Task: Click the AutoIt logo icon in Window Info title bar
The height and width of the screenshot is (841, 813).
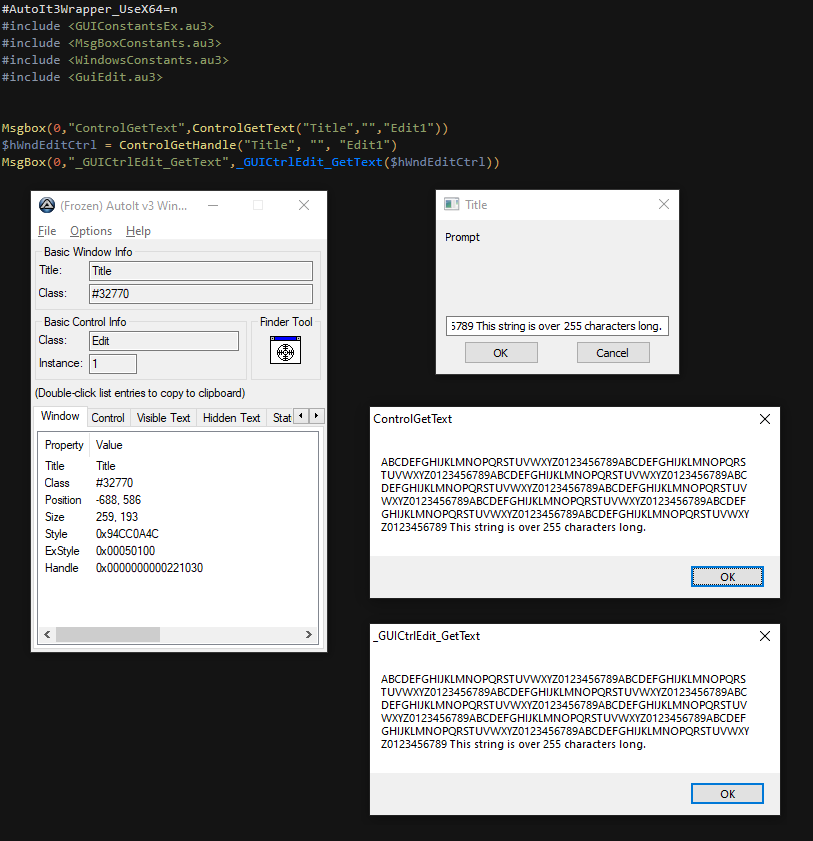Action: tap(47, 205)
